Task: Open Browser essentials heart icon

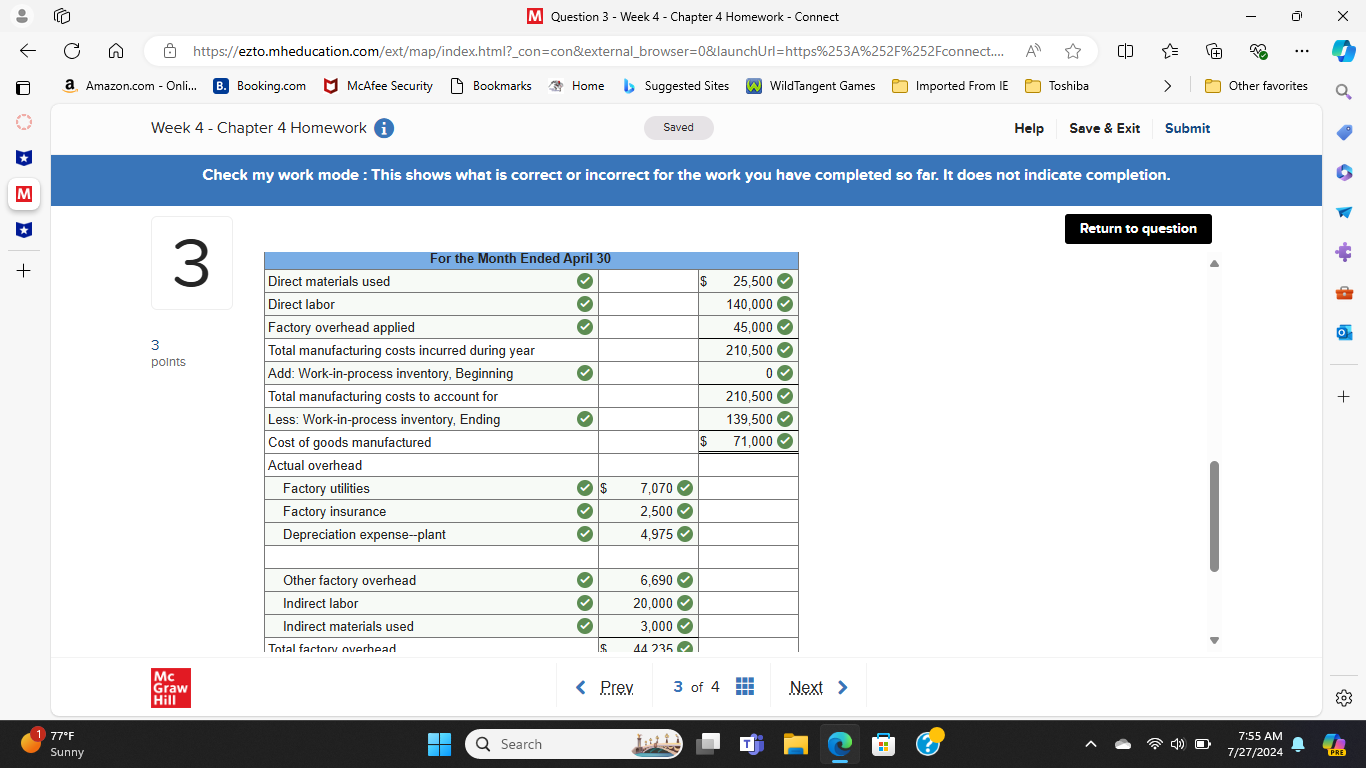Action: 1258,51
